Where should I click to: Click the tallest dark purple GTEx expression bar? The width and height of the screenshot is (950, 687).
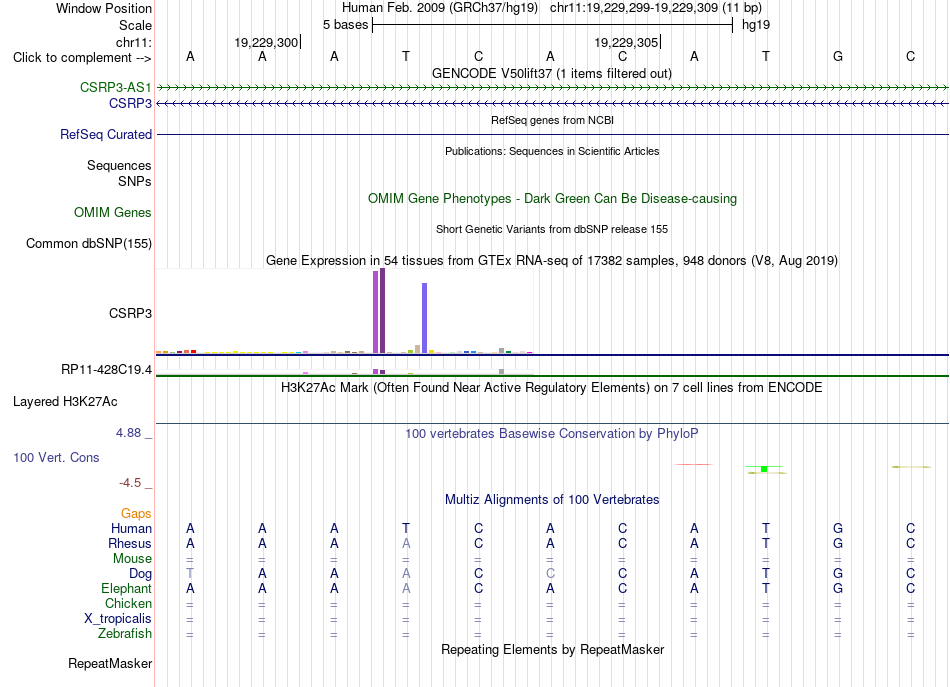click(x=382, y=311)
